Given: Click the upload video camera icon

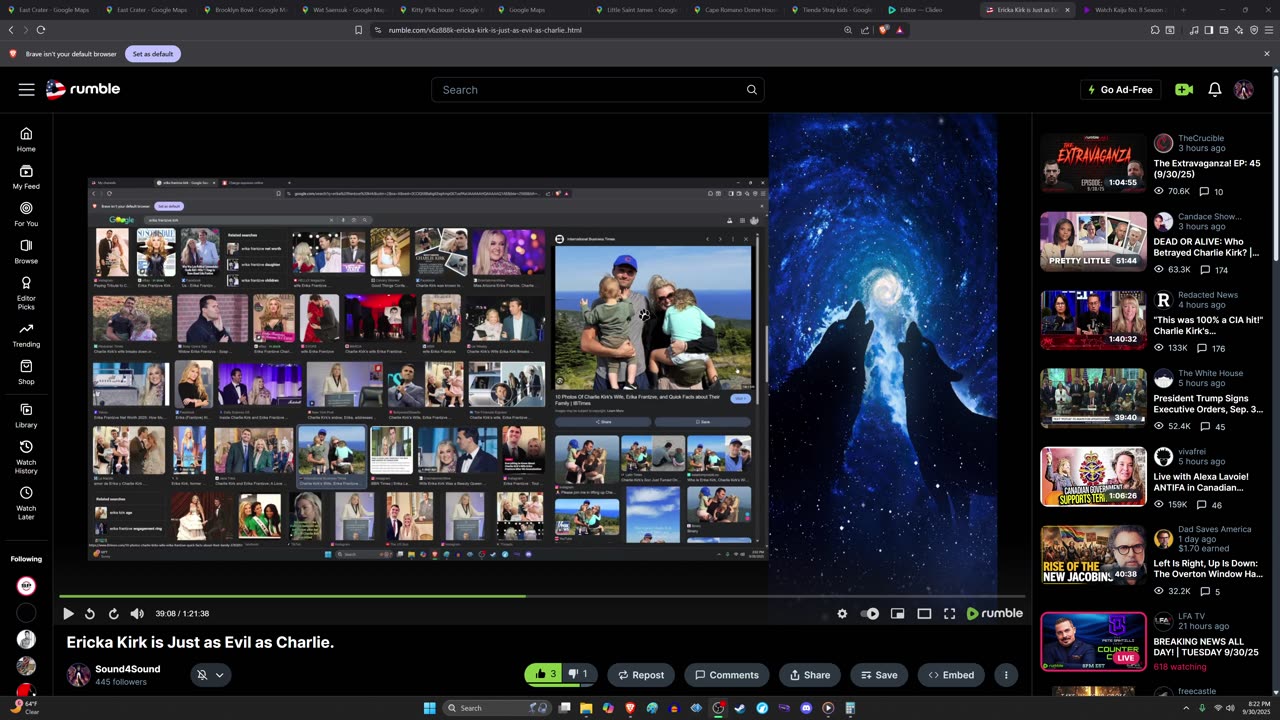Looking at the screenshot, I should [1184, 90].
